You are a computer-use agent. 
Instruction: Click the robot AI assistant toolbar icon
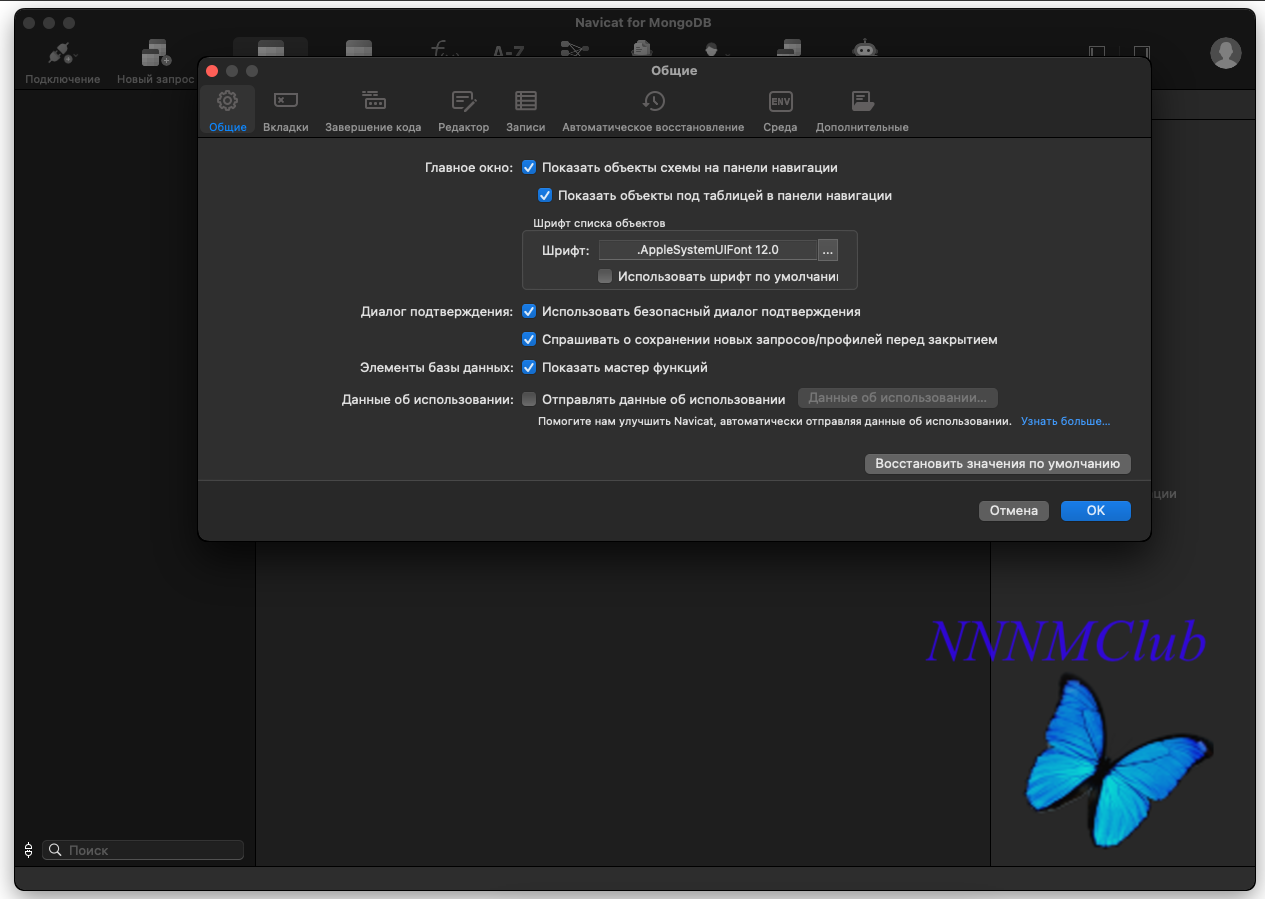coord(863,50)
